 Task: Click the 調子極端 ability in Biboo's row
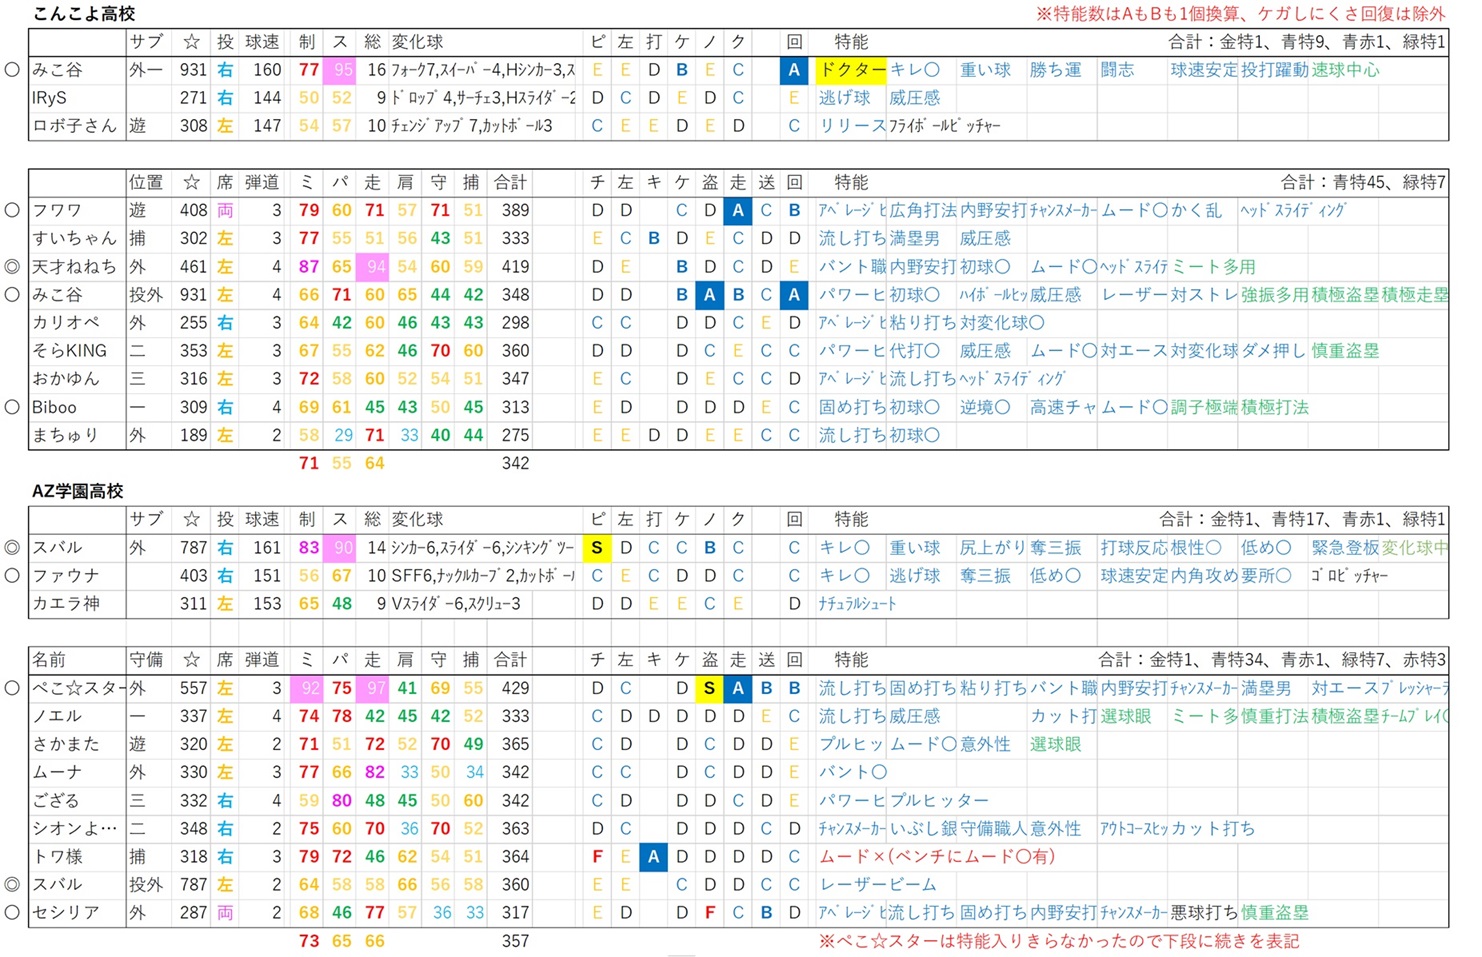pyautogui.click(x=1204, y=407)
